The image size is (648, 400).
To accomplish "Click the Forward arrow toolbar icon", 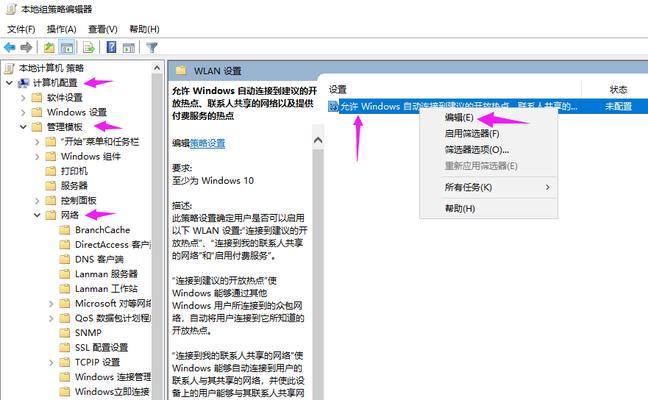I will 26,48.
